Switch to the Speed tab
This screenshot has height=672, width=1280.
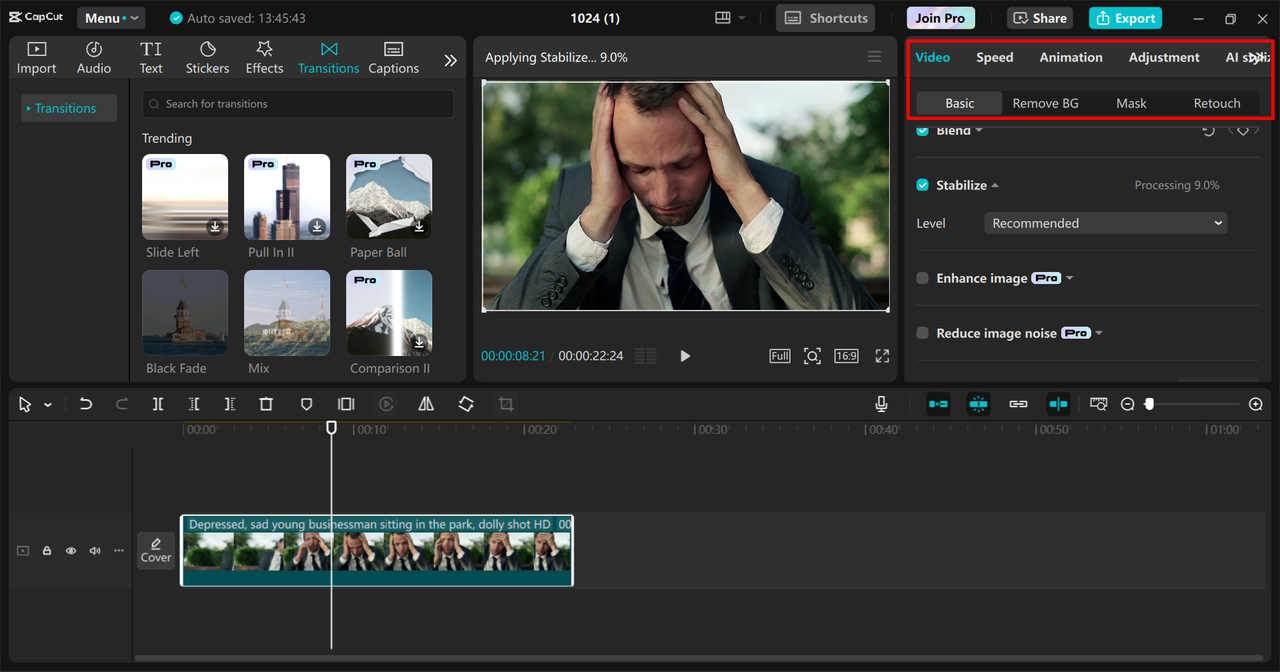pos(994,57)
